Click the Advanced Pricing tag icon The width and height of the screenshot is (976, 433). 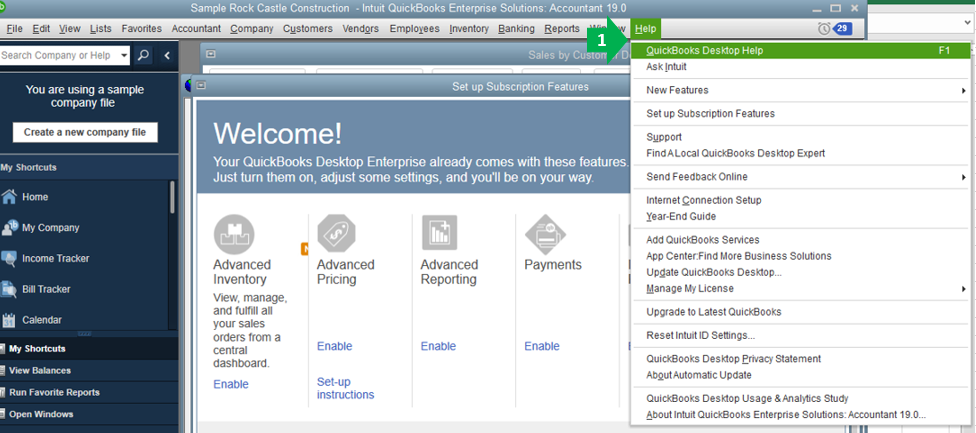pyautogui.click(x=337, y=233)
